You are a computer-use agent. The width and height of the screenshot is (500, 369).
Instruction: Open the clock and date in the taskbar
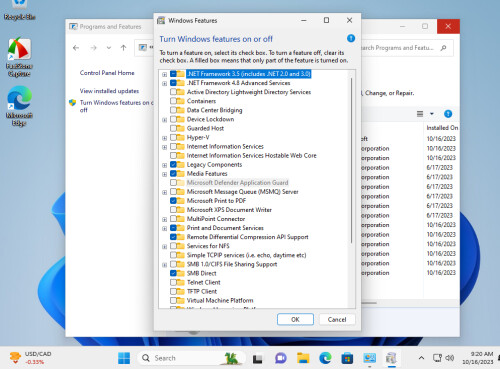tap(478, 358)
